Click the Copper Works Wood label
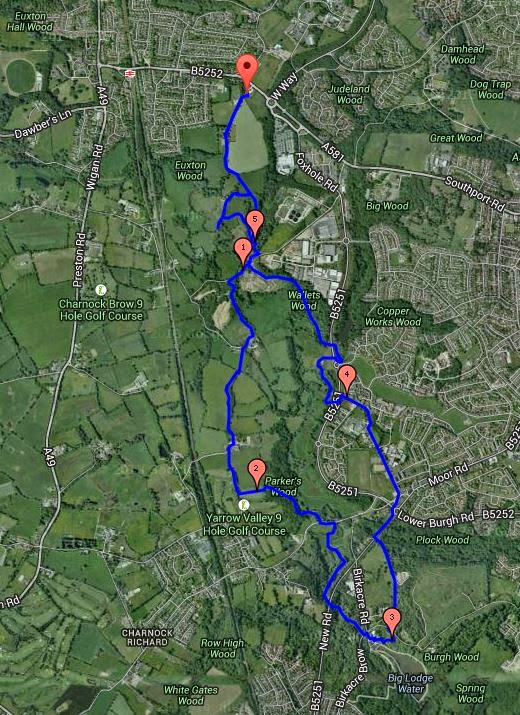 click(x=393, y=316)
